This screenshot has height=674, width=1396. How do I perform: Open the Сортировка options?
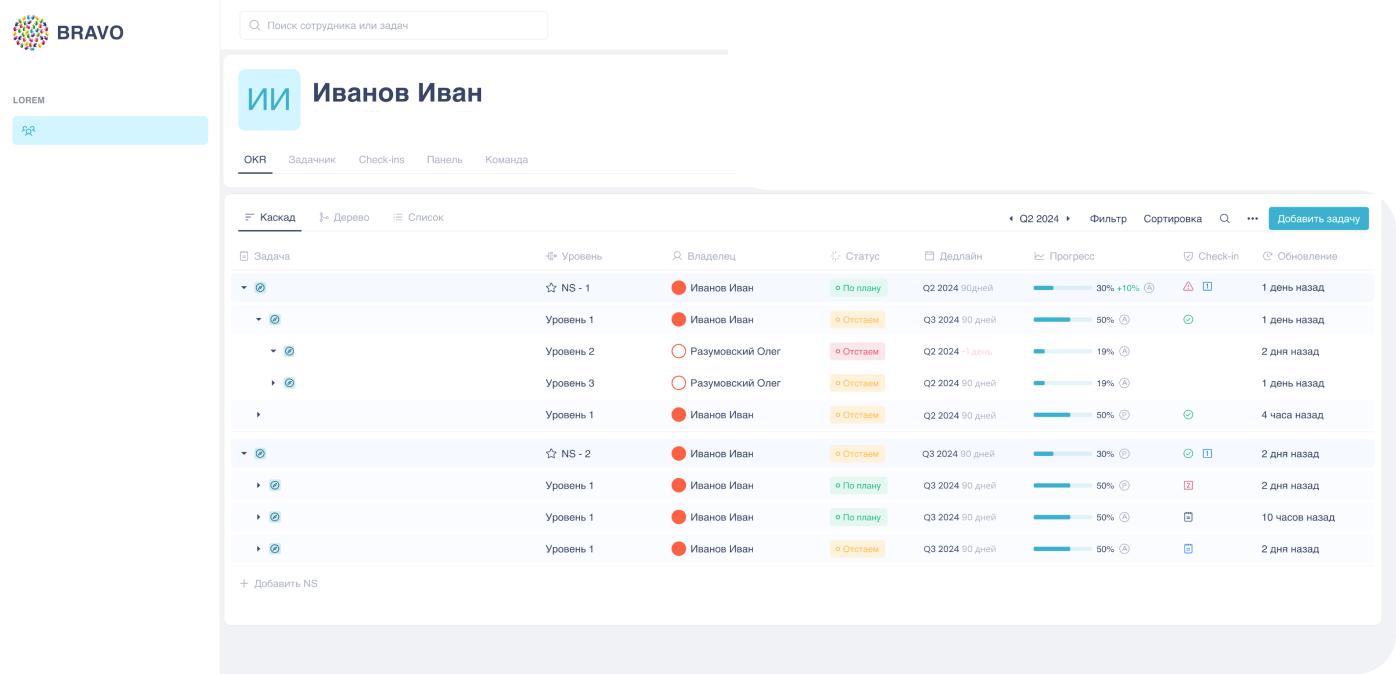click(1172, 218)
